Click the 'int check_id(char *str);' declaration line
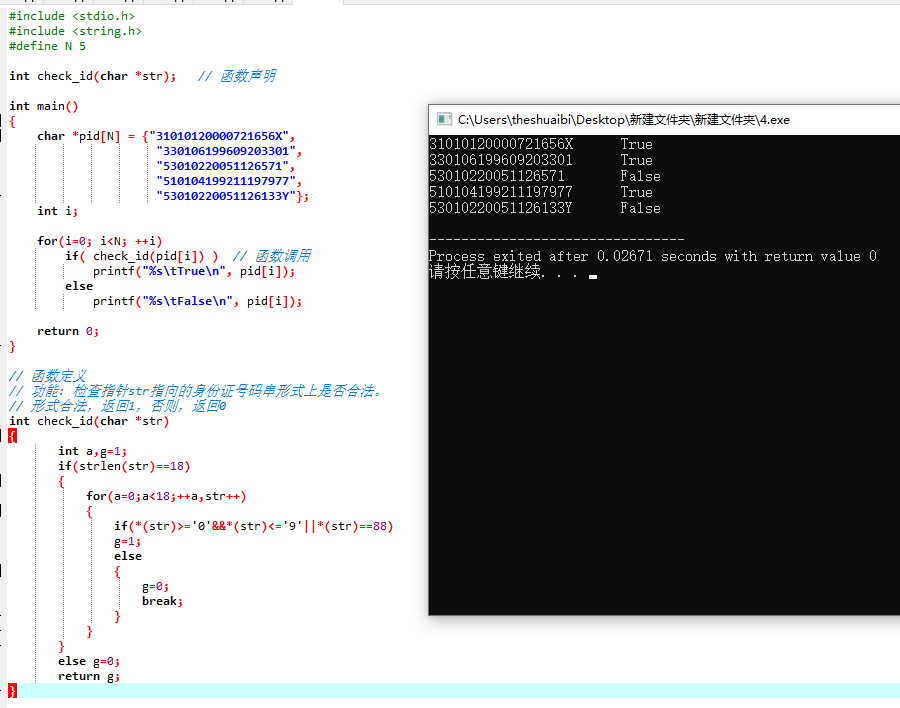 click(x=92, y=76)
